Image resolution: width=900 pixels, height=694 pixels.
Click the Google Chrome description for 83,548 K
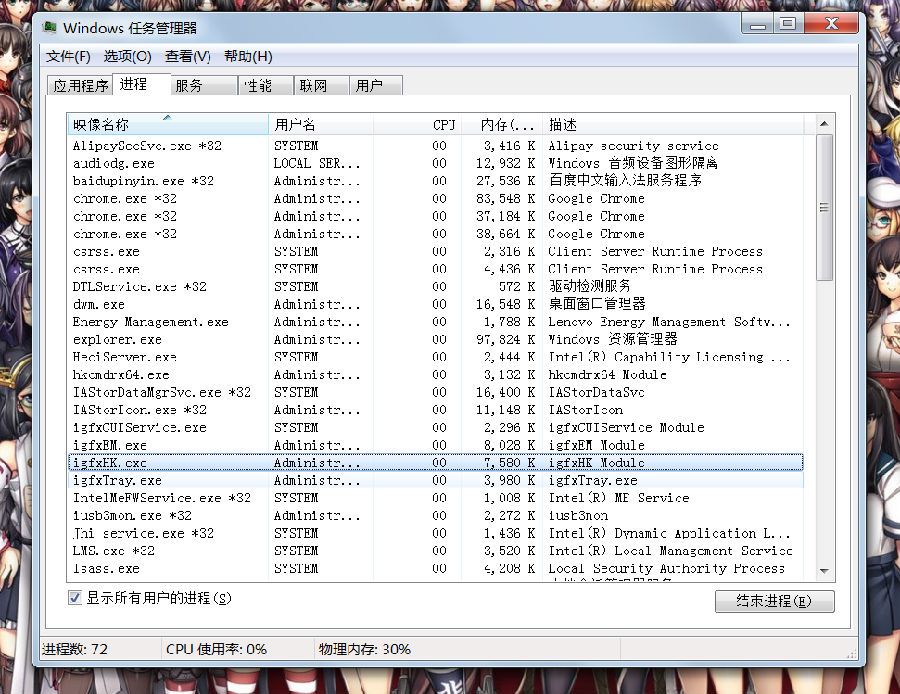(596, 199)
